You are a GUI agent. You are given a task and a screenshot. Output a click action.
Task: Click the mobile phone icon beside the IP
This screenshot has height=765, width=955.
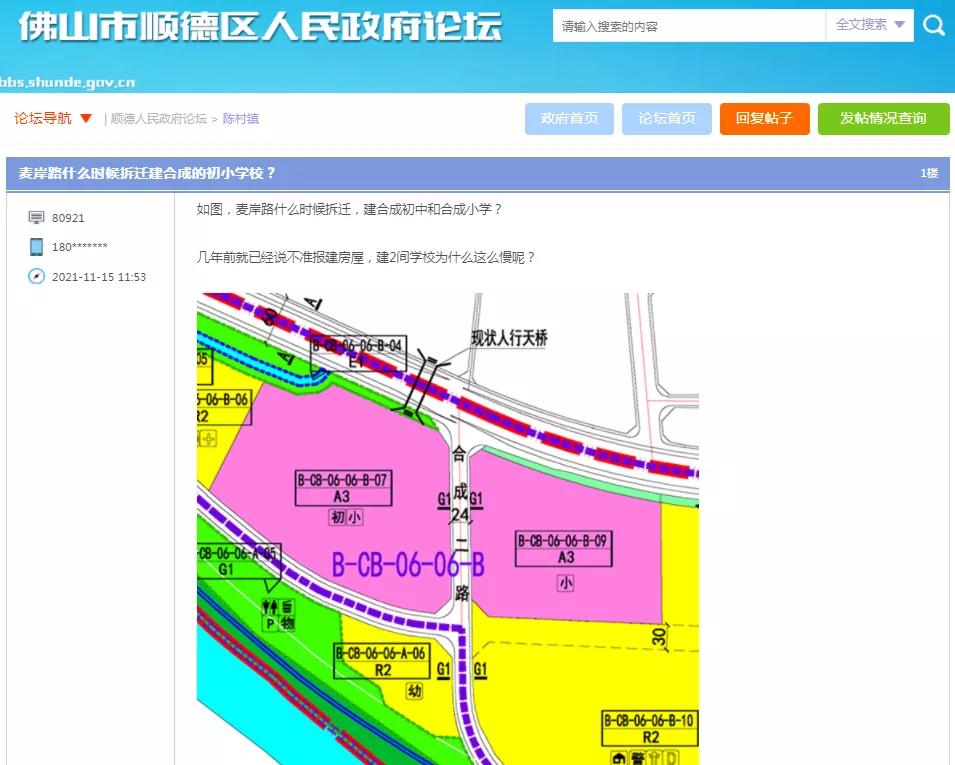[34, 247]
